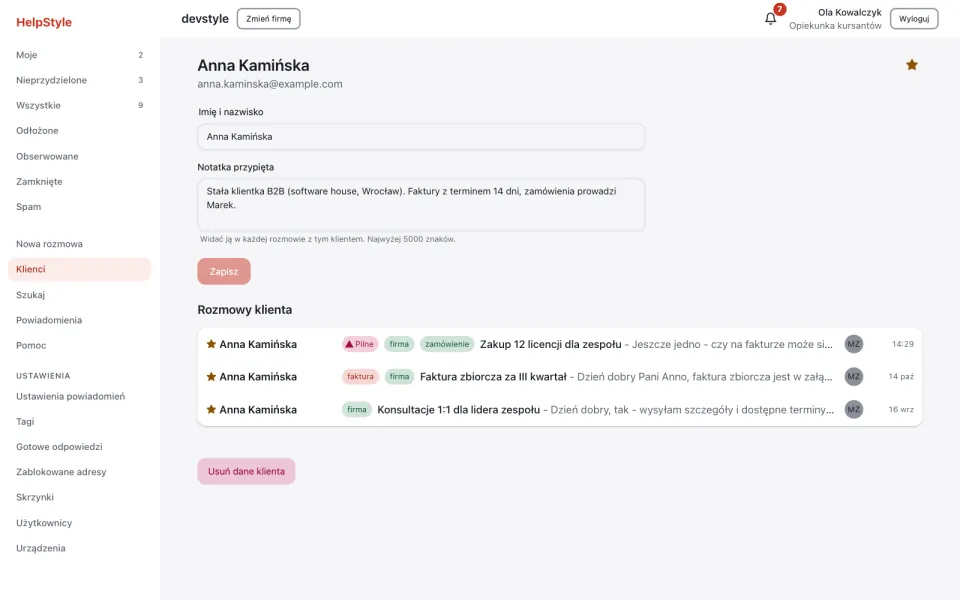This screenshot has width=960, height=600.
Task: Click Usuń dane klienta button
Action: coord(246,471)
